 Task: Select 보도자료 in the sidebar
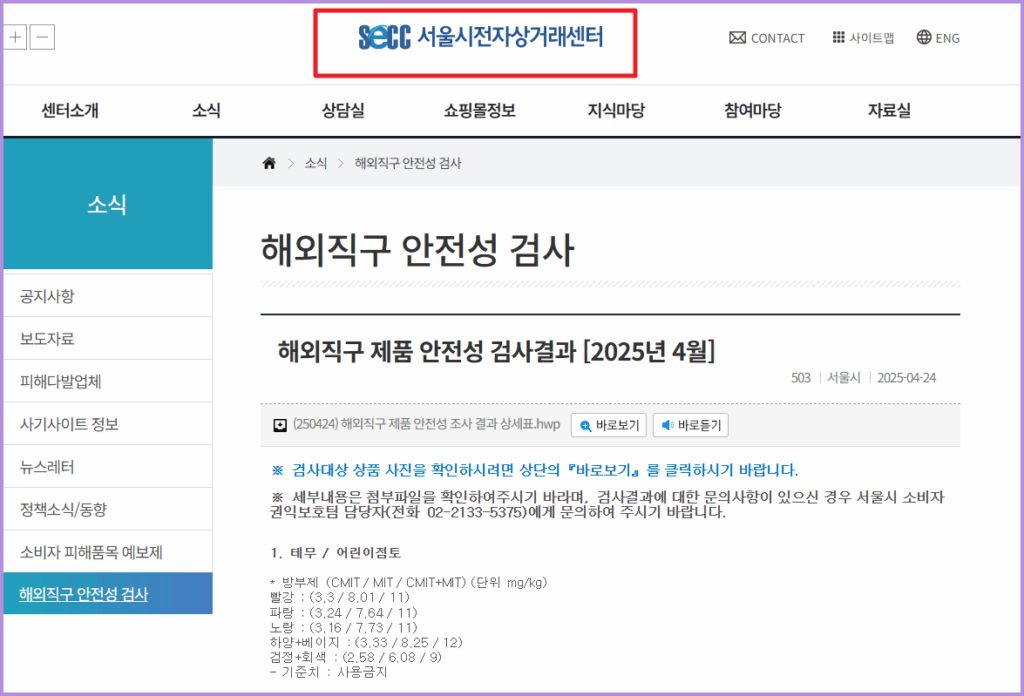coord(108,338)
